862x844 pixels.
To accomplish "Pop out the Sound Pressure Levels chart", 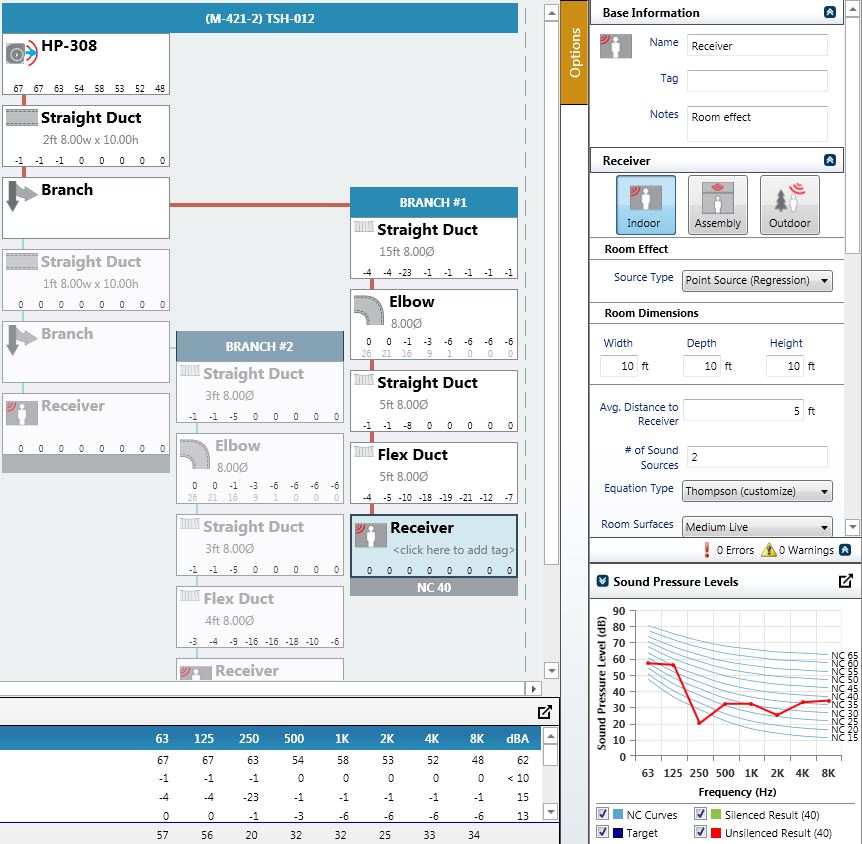I will tap(846, 581).
